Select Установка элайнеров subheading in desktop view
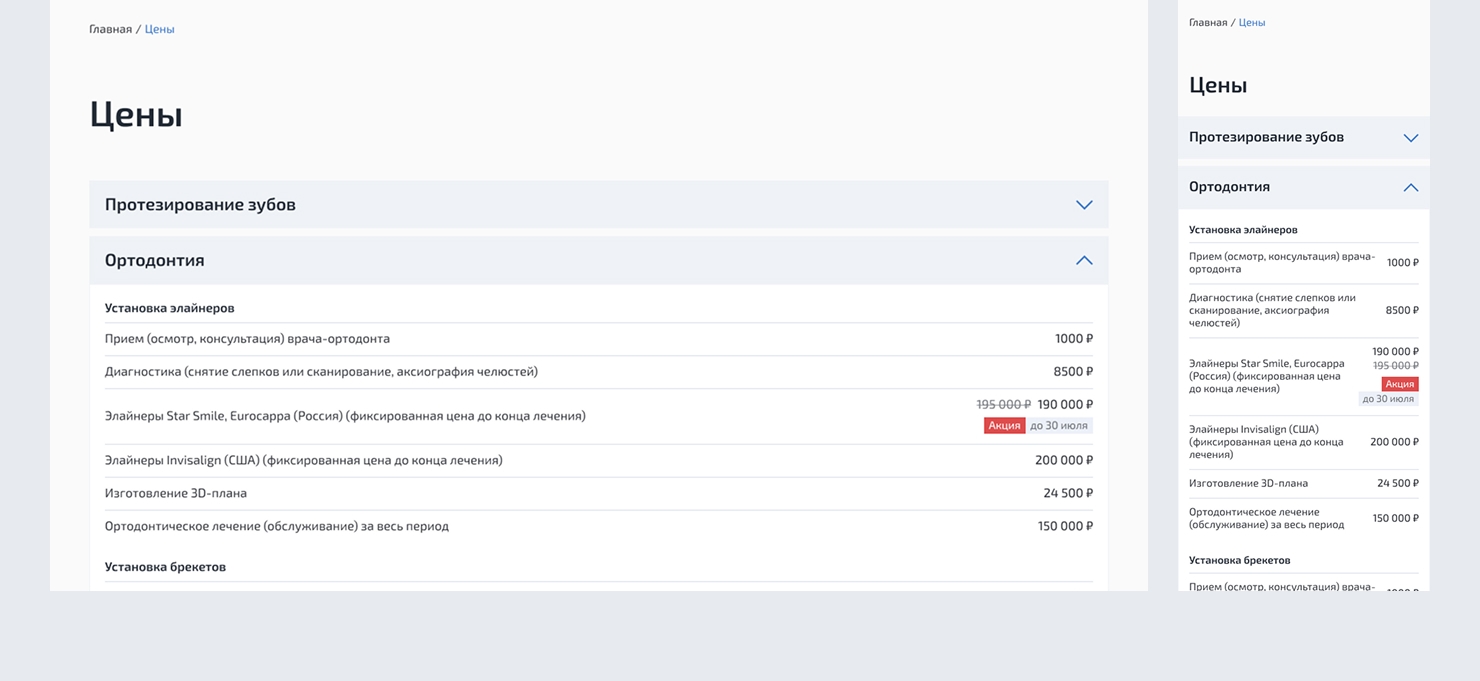This screenshot has width=1480, height=681. pos(170,308)
